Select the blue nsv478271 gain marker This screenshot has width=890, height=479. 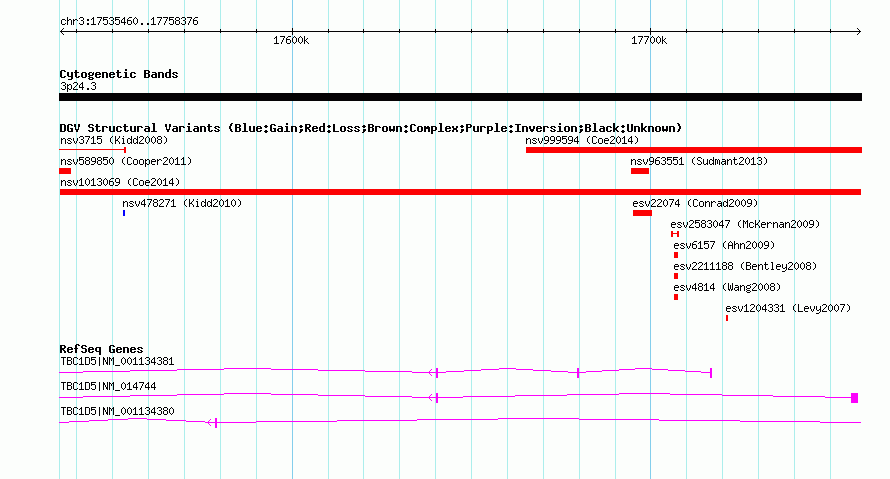click(124, 213)
